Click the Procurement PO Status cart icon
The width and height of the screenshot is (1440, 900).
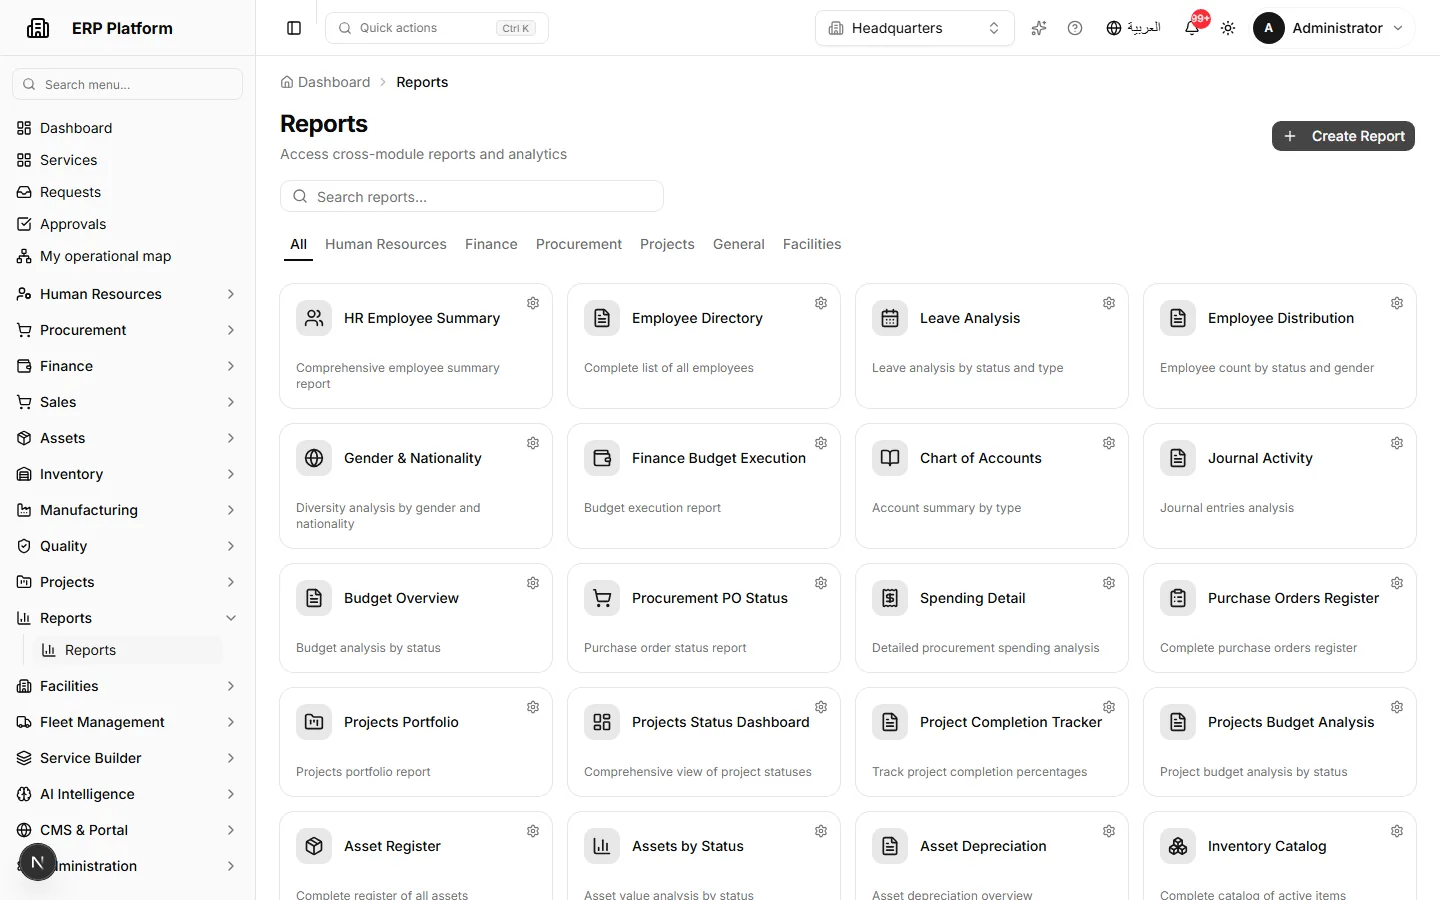[602, 598]
